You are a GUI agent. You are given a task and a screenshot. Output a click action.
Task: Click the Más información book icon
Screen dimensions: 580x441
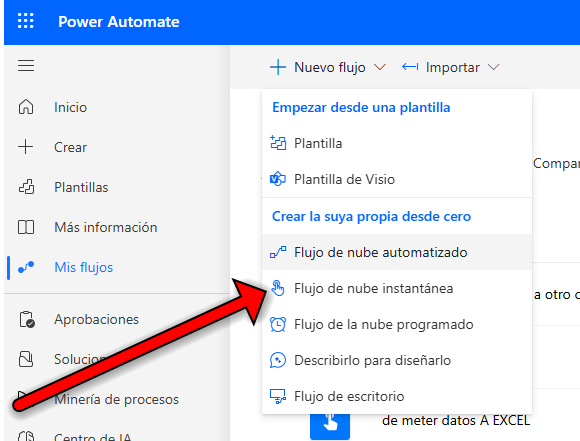[26, 227]
